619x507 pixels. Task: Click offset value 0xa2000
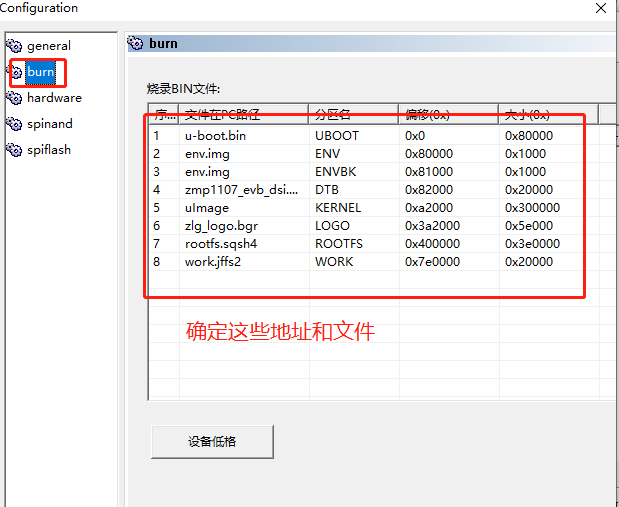(x=429, y=208)
